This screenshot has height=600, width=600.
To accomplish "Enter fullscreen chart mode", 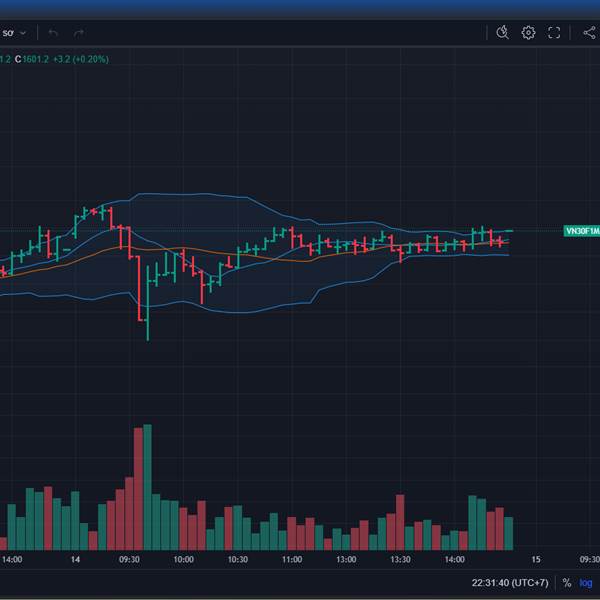I will click(554, 33).
